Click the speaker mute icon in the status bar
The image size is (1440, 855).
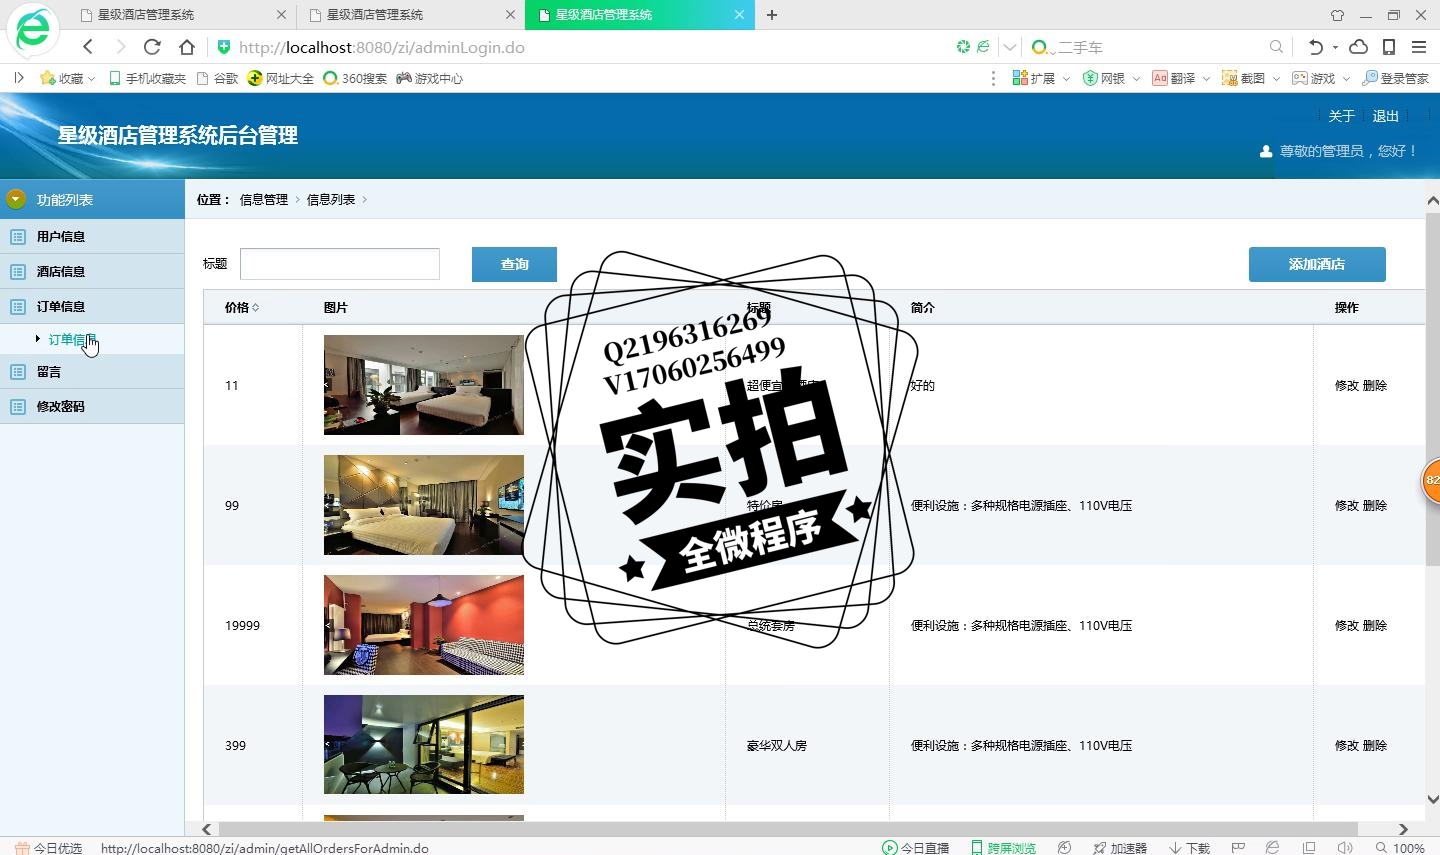coord(1345,847)
